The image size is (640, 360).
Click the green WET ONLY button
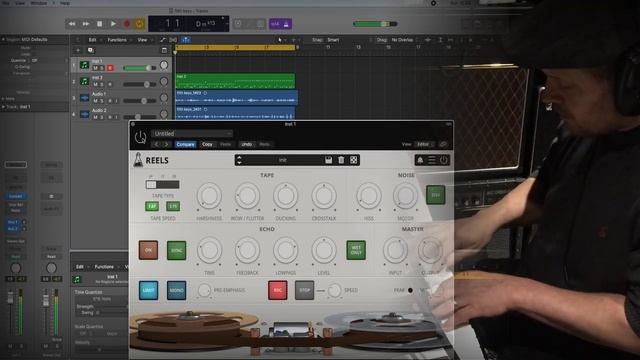click(x=356, y=250)
